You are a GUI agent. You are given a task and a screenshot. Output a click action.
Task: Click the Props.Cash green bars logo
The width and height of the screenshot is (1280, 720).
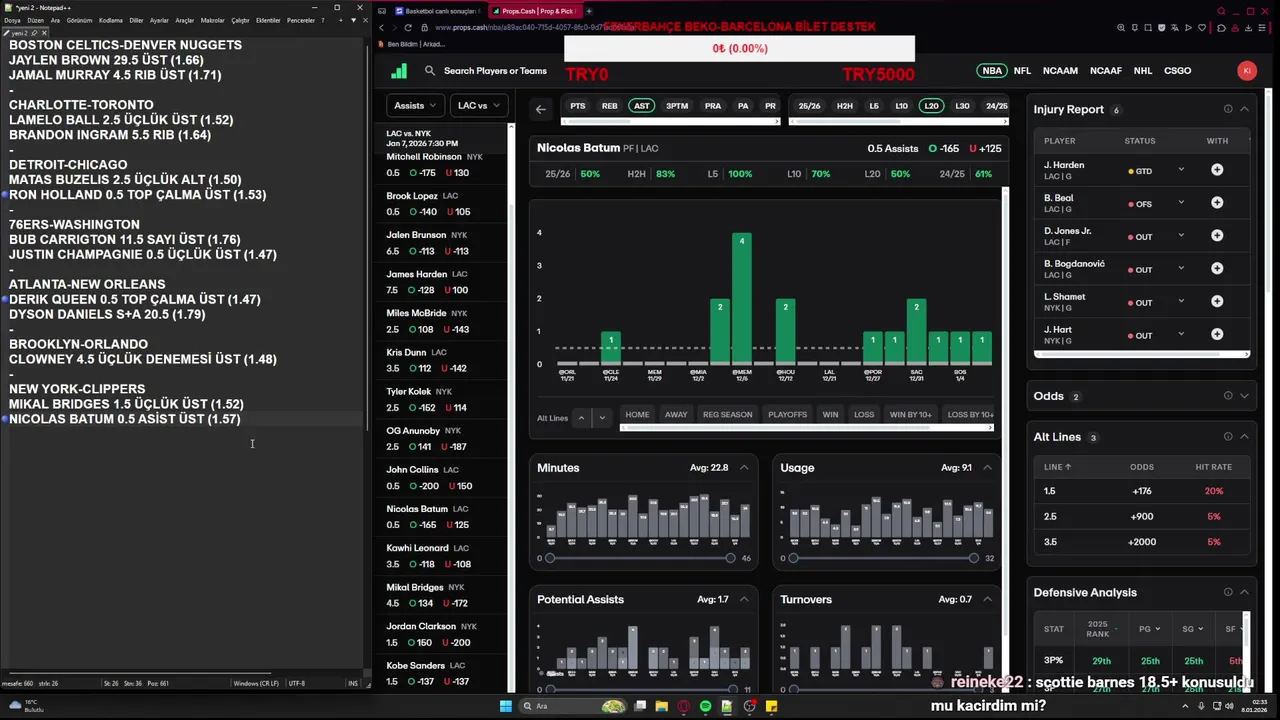[x=399, y=71]
